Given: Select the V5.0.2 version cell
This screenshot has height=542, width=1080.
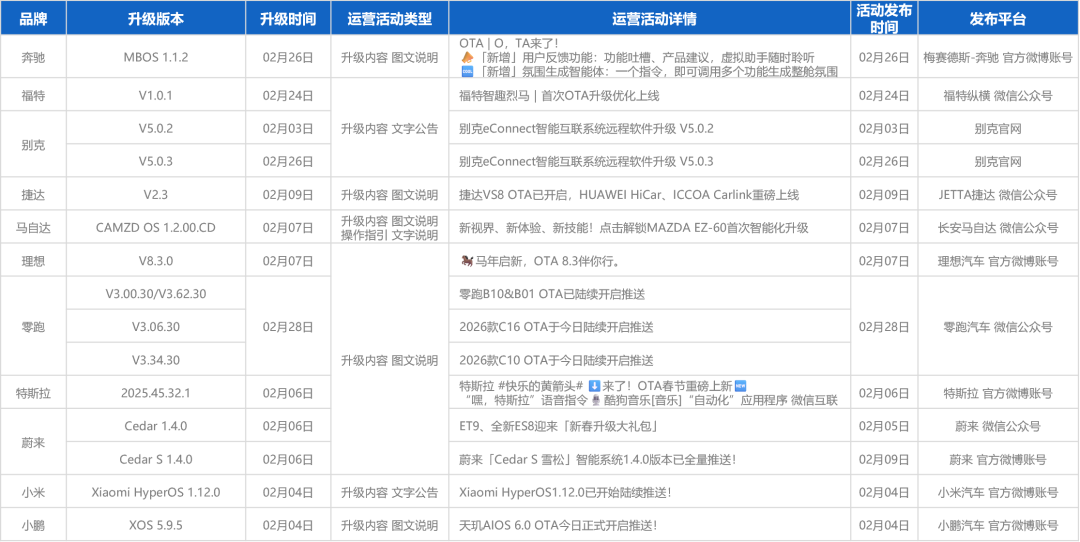Looking at the screenshot, I should 156,128.
